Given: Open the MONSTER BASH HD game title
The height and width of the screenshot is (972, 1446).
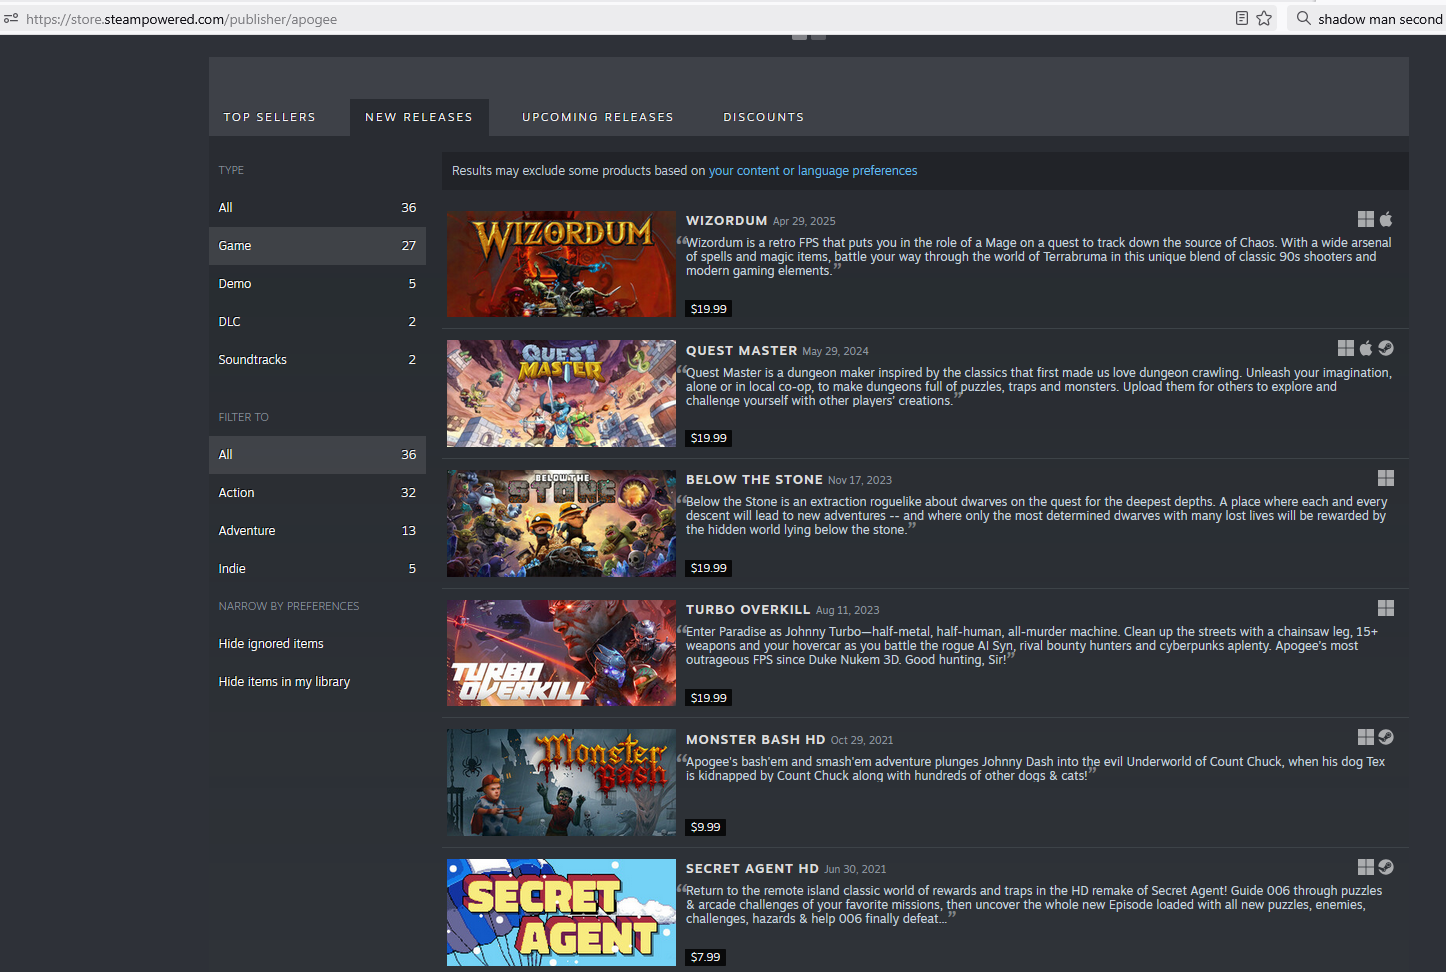Looking at the screenshot, I should click(x=756, y=740).
